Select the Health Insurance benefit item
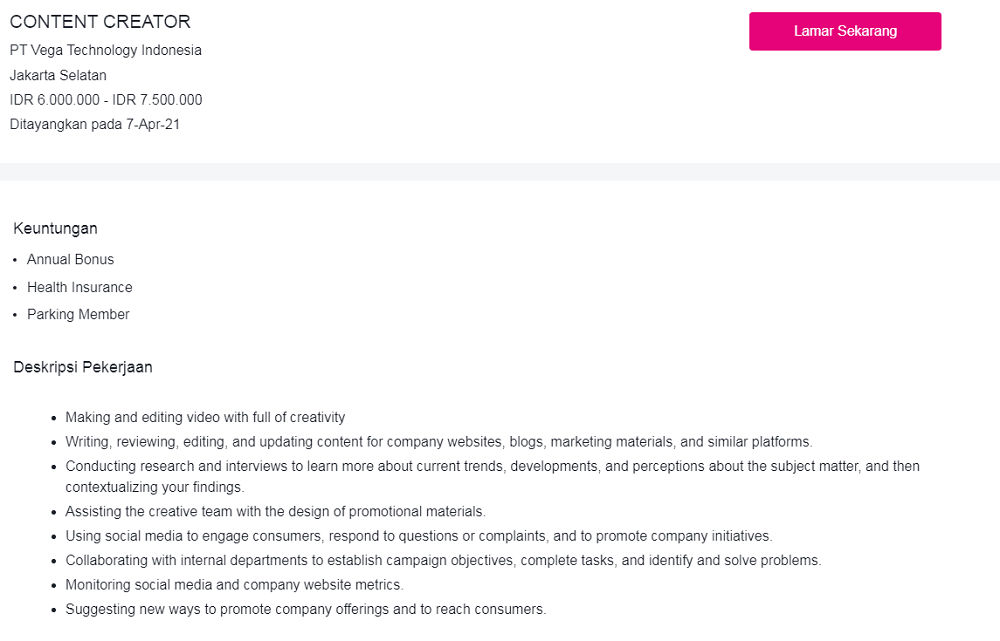Viewport: 1000px width, 641px height. (x=79, y=287)
